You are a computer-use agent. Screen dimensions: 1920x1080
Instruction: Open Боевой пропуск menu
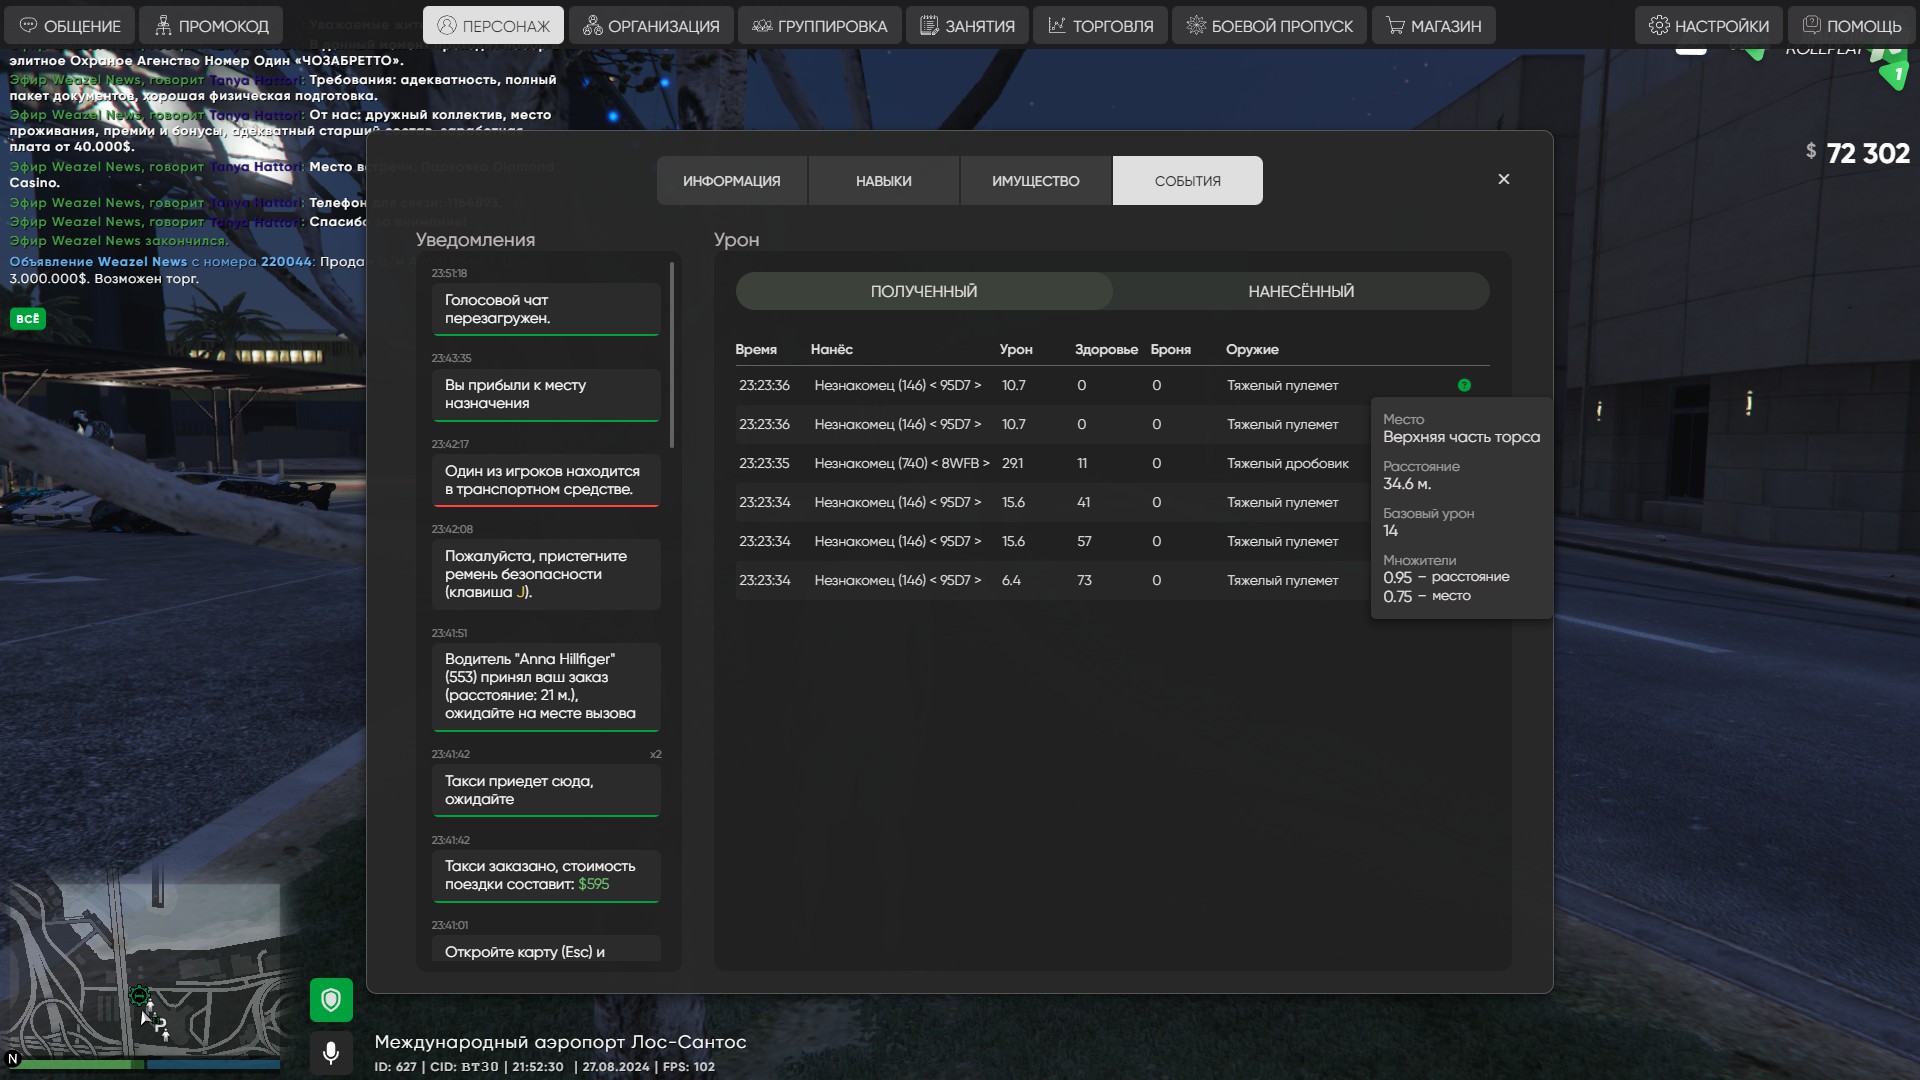click(1268, 26)
